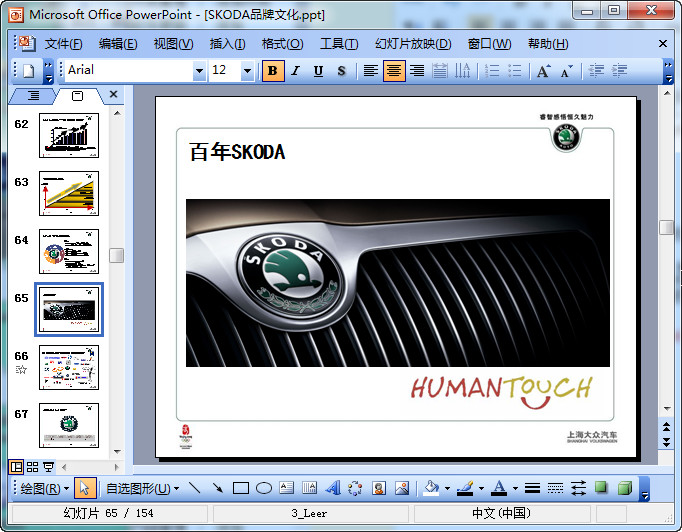
Task: Select the Arrow drawing tool
Action: click(217, 488)
